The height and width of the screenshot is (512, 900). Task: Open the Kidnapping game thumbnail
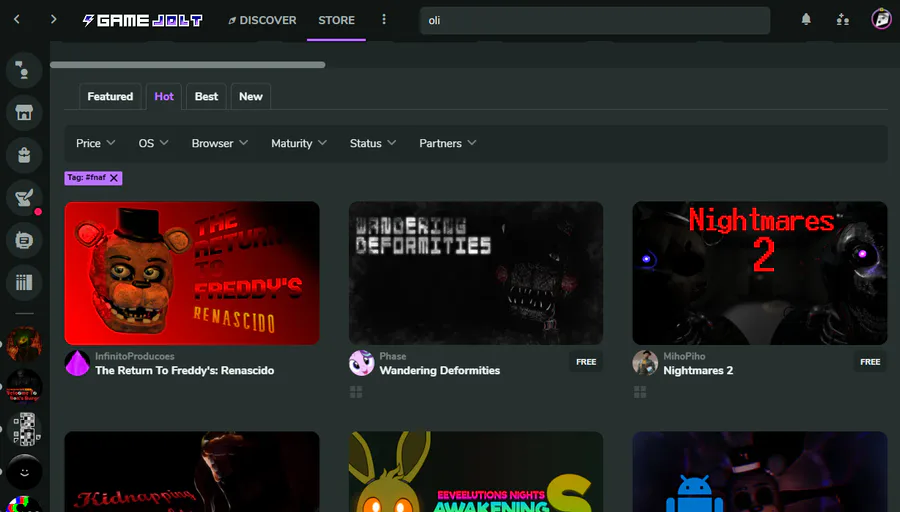coord(192,472)
